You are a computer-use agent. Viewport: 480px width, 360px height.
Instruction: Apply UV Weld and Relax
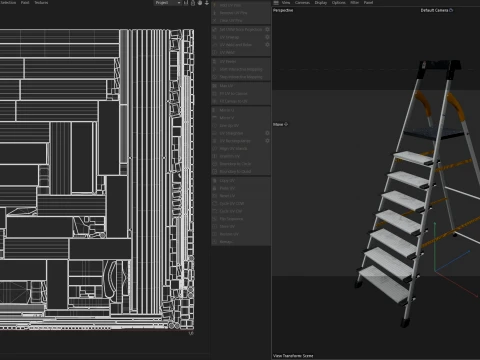[237, 45]
